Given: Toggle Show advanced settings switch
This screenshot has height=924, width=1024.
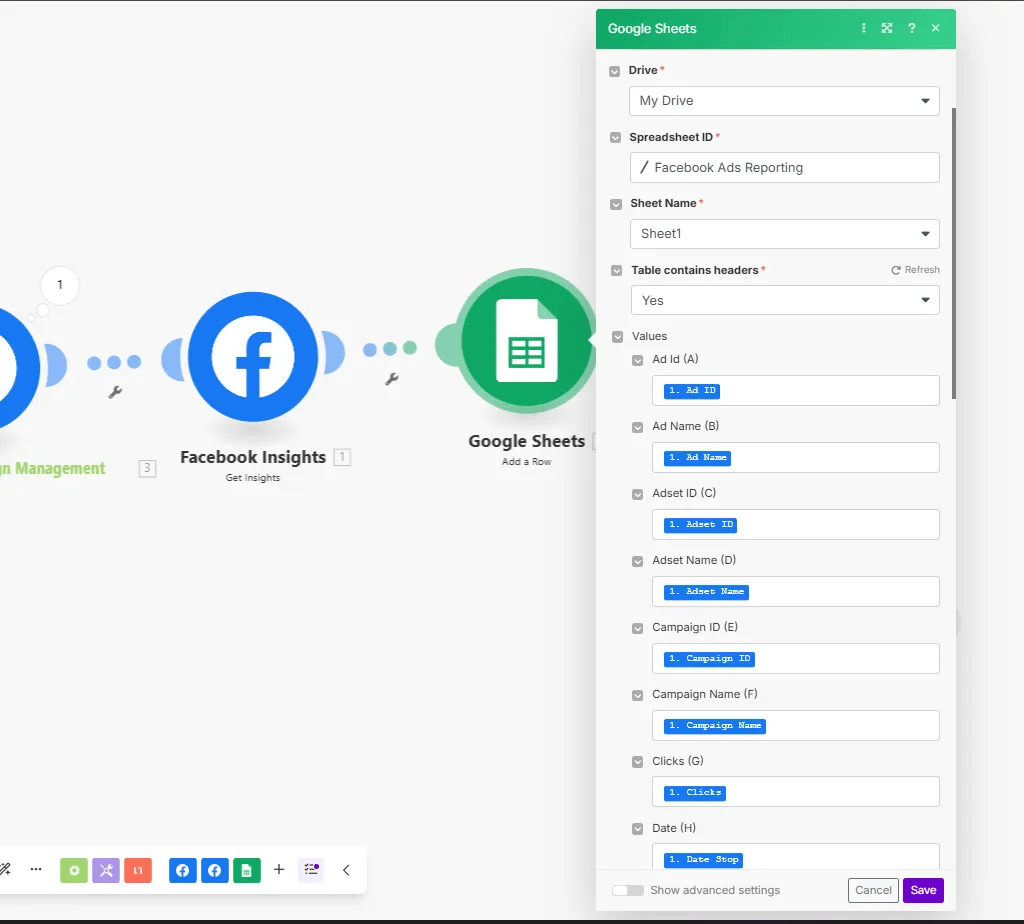Looking at the screenshot, I should 628,890.
